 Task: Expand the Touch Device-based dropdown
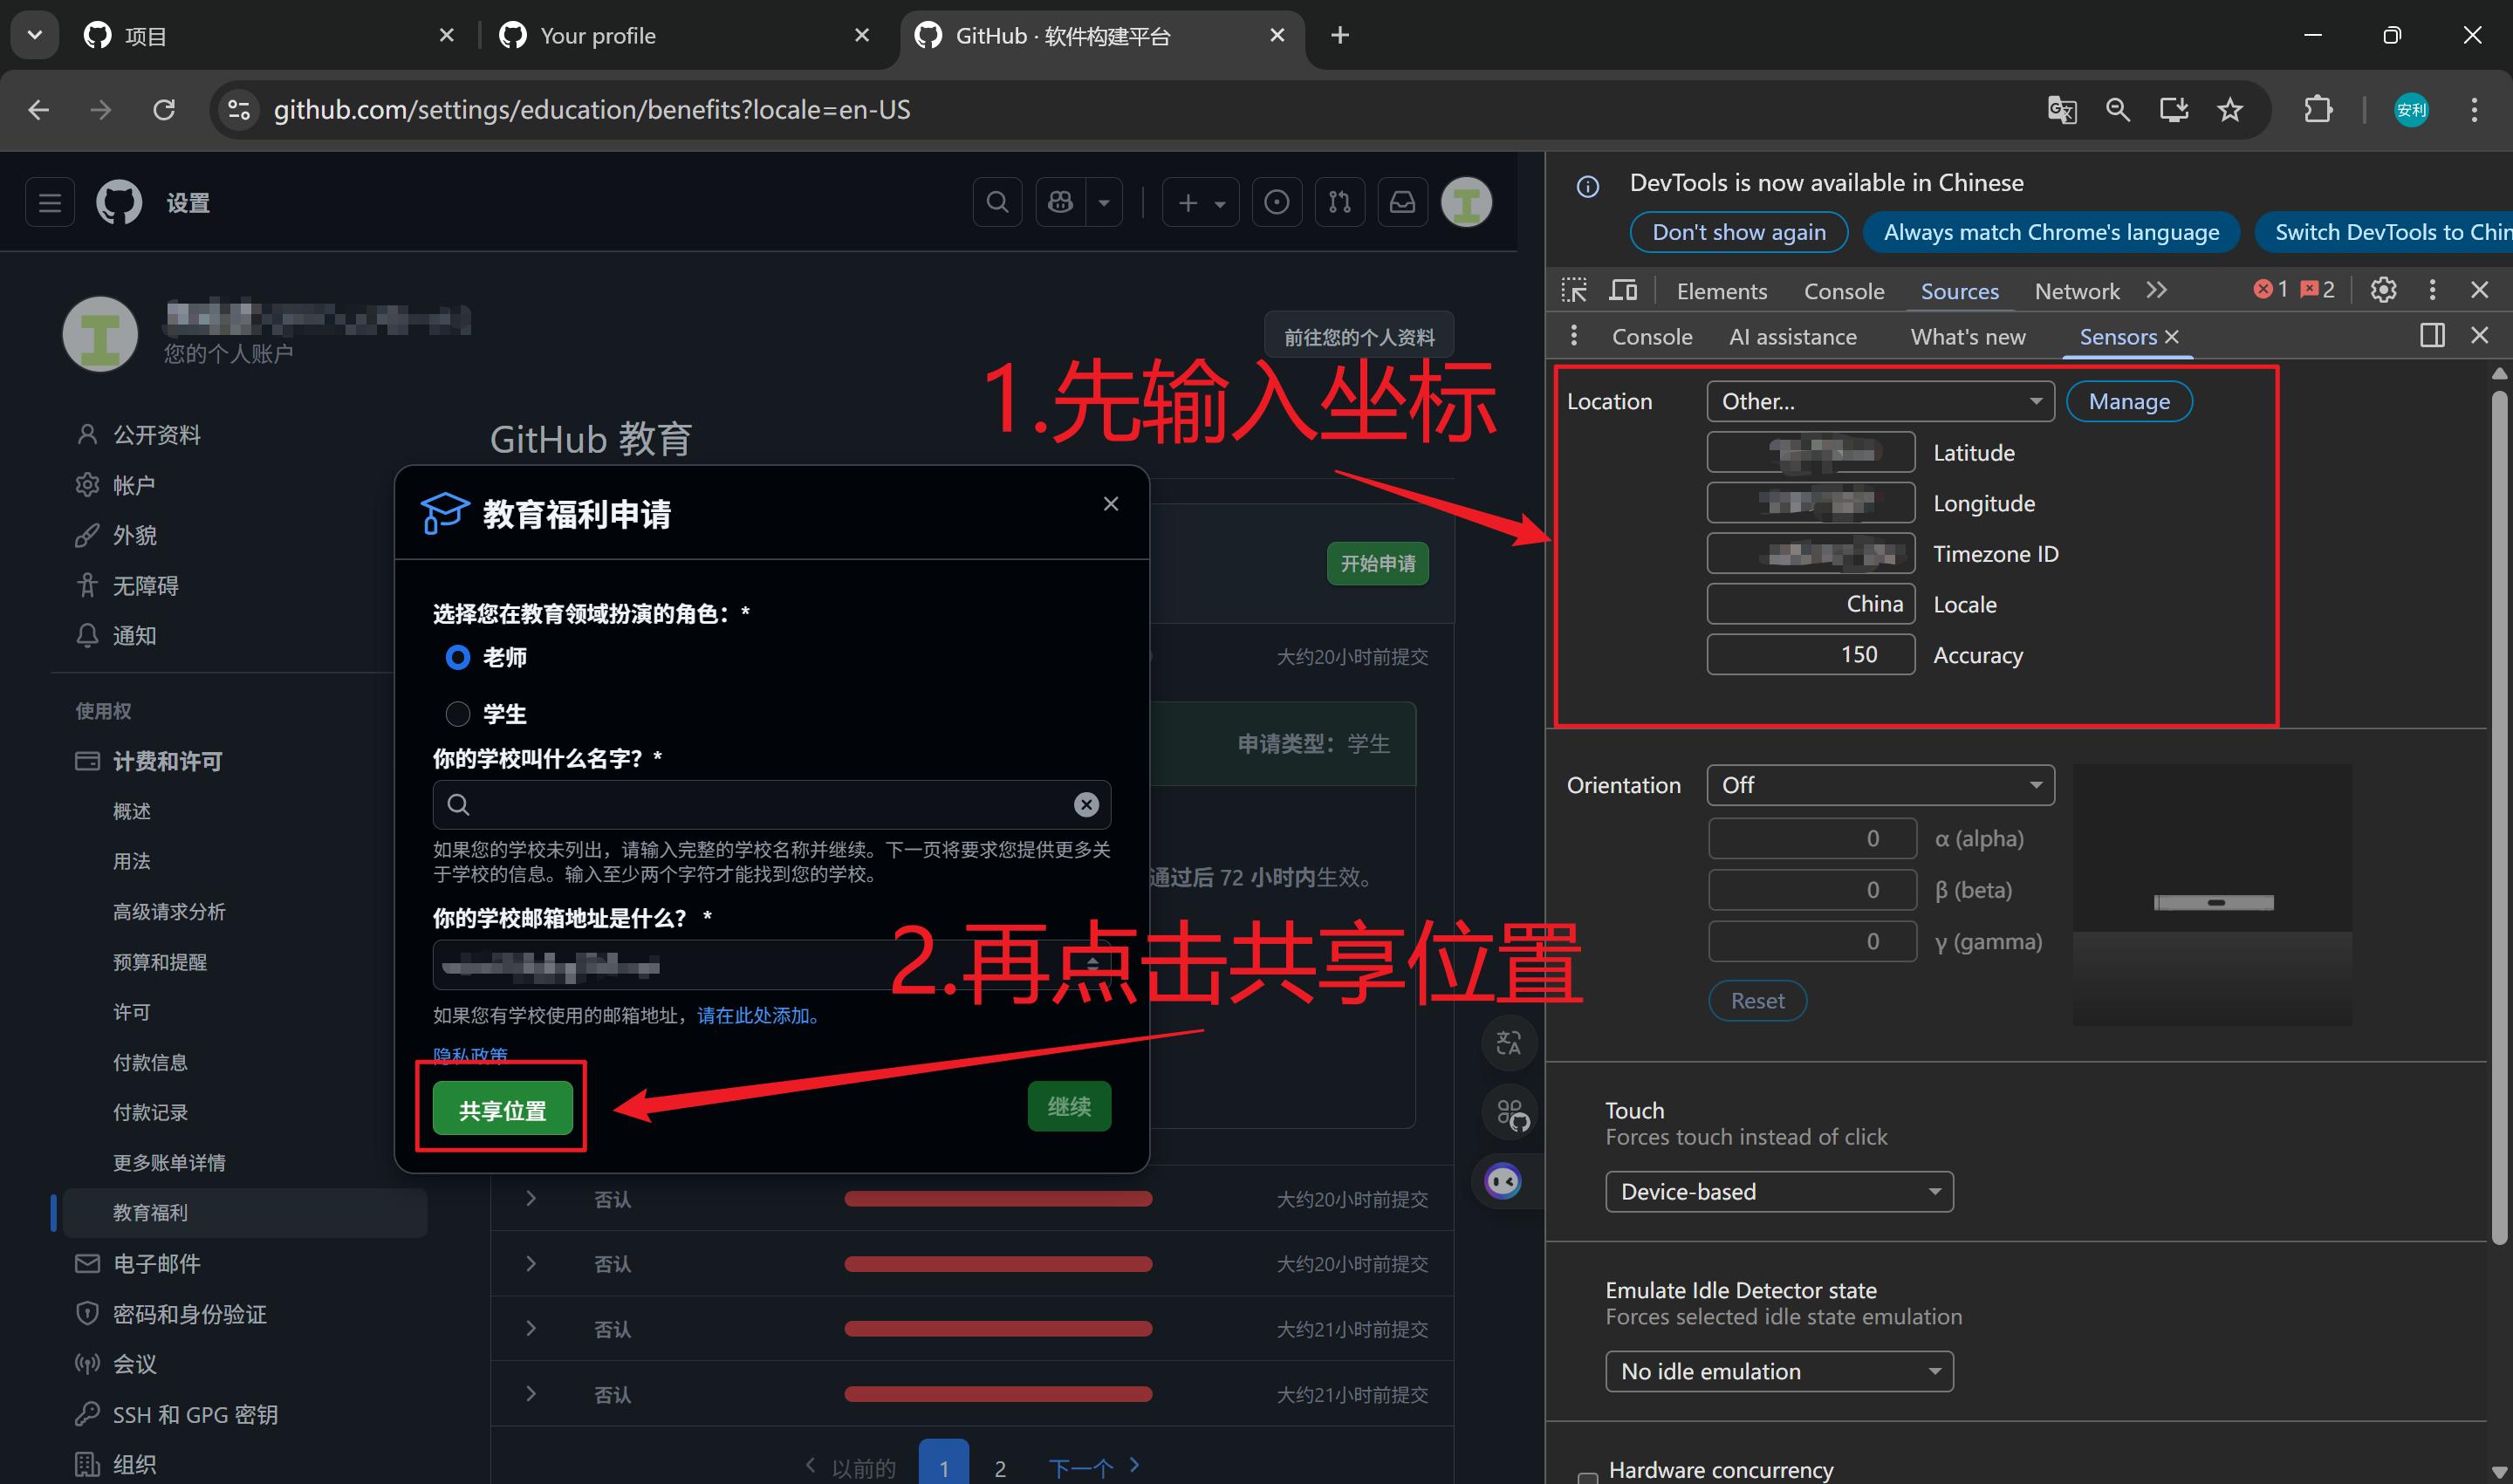tap(1778, 1192)
